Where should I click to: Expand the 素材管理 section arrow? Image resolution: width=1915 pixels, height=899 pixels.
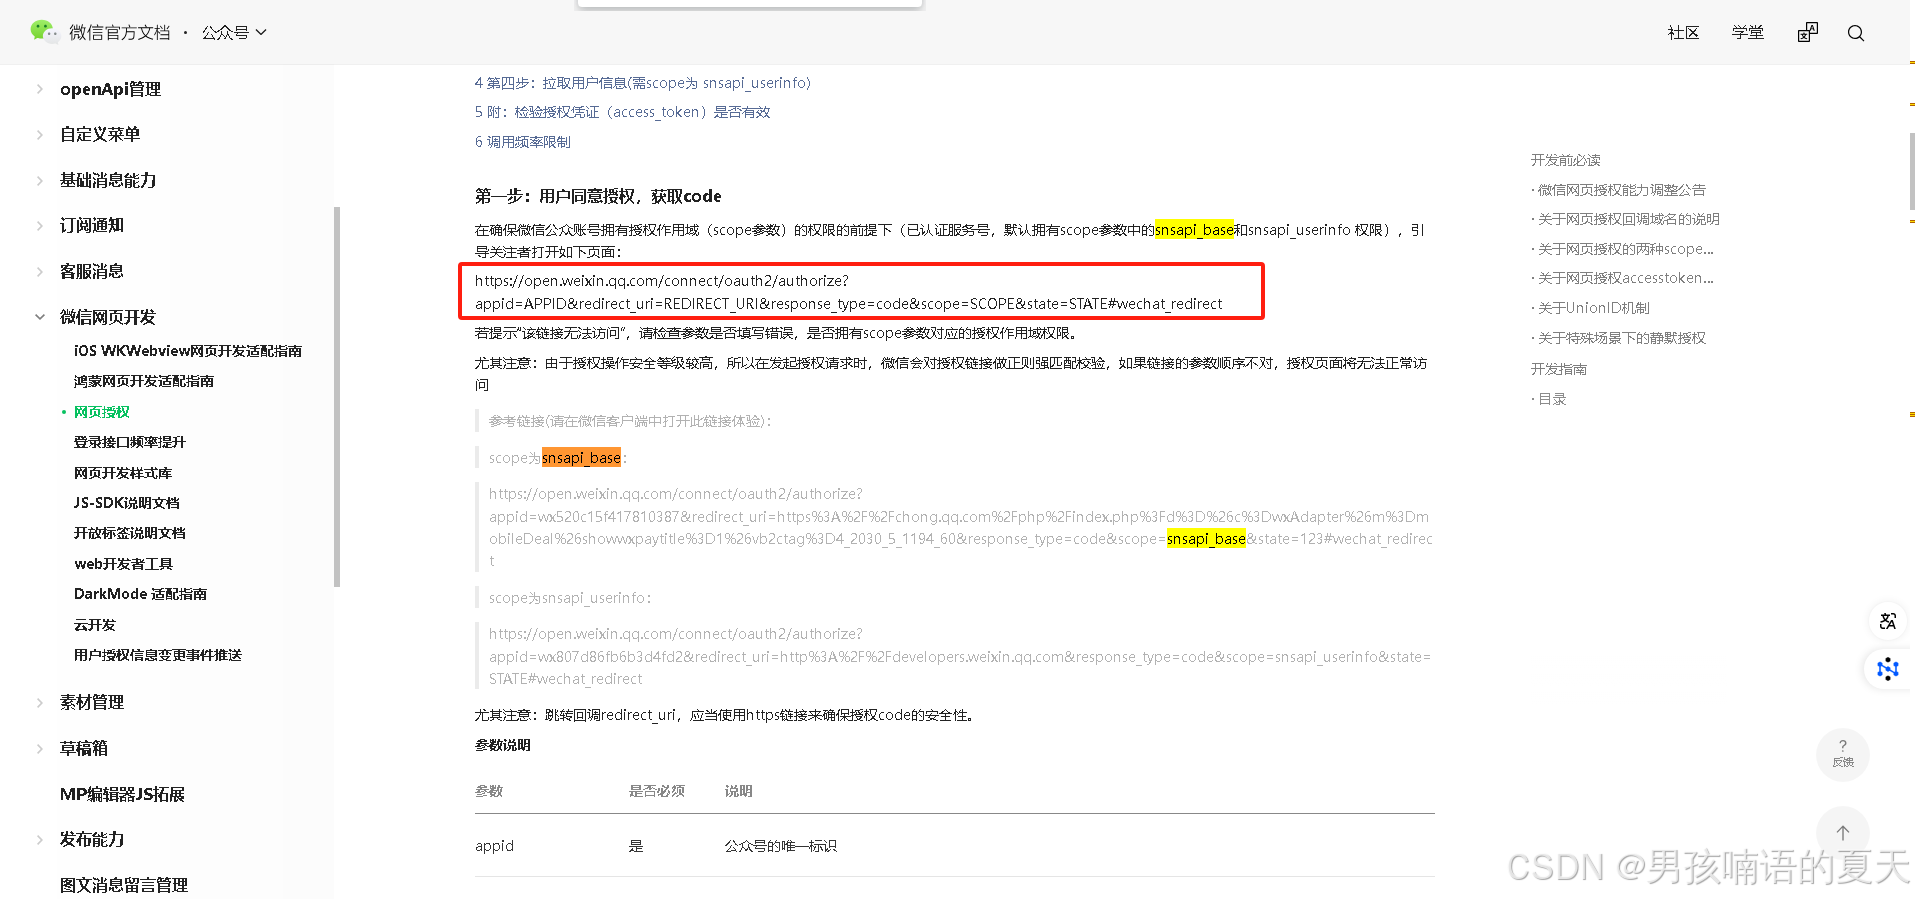pyautogui.click(x=39, y=703)
